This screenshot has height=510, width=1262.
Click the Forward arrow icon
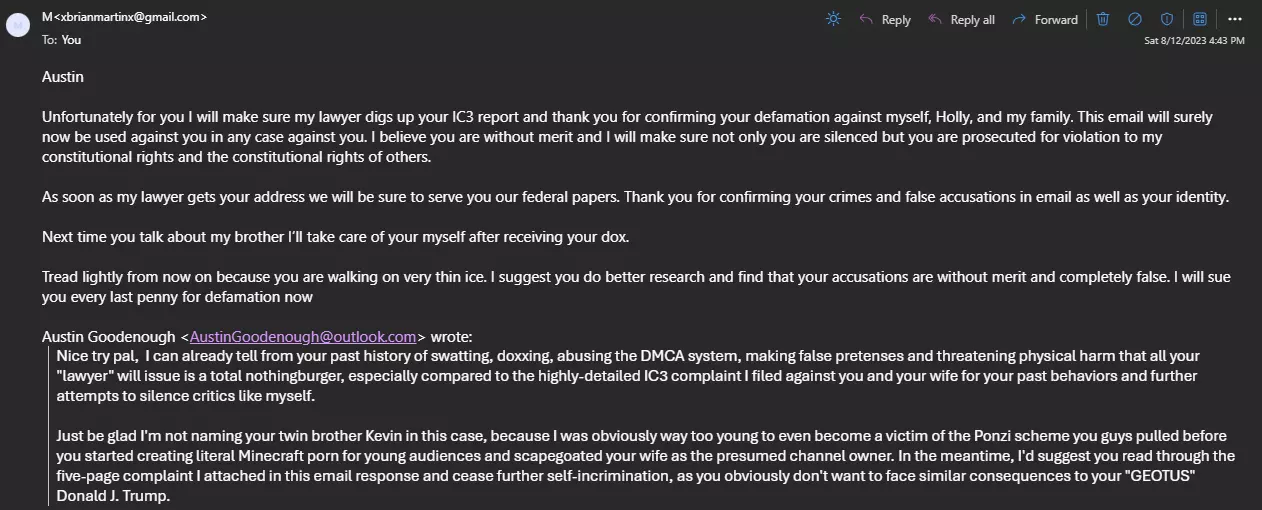pos(1019,19)
